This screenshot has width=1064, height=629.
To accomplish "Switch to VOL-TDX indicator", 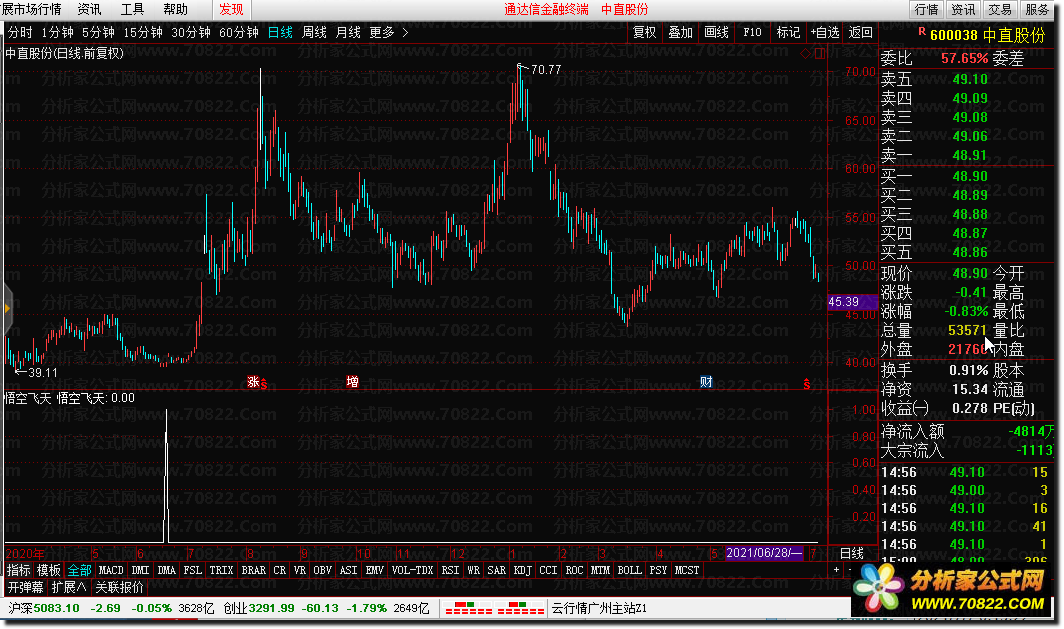I will click(413, 570).
